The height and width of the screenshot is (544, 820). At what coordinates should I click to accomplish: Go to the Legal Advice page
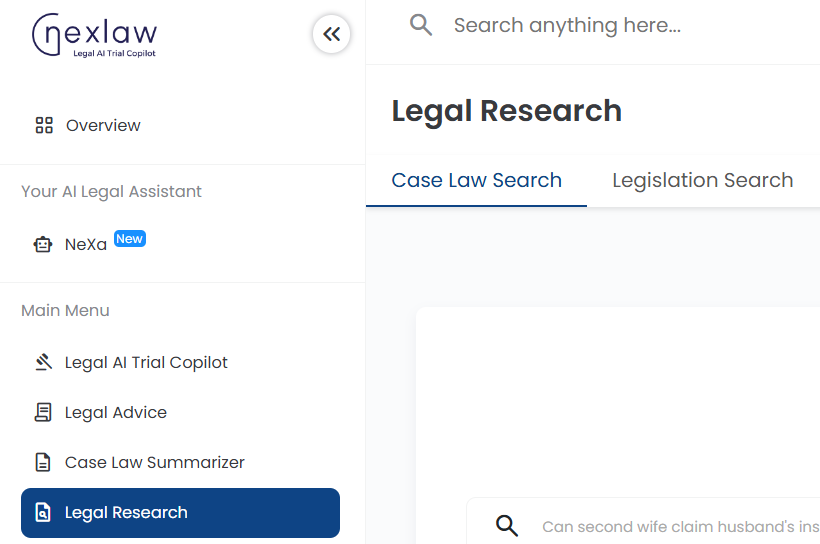pyautogui.click(x=115, y=412)
